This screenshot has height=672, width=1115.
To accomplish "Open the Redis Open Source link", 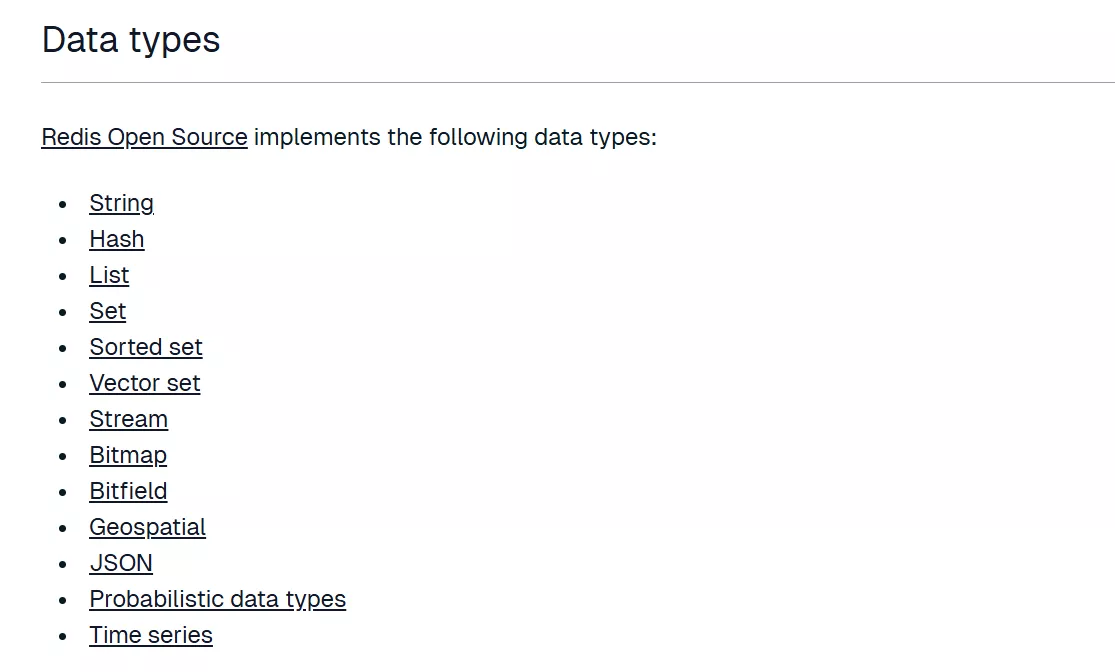I will coord(144,137).
